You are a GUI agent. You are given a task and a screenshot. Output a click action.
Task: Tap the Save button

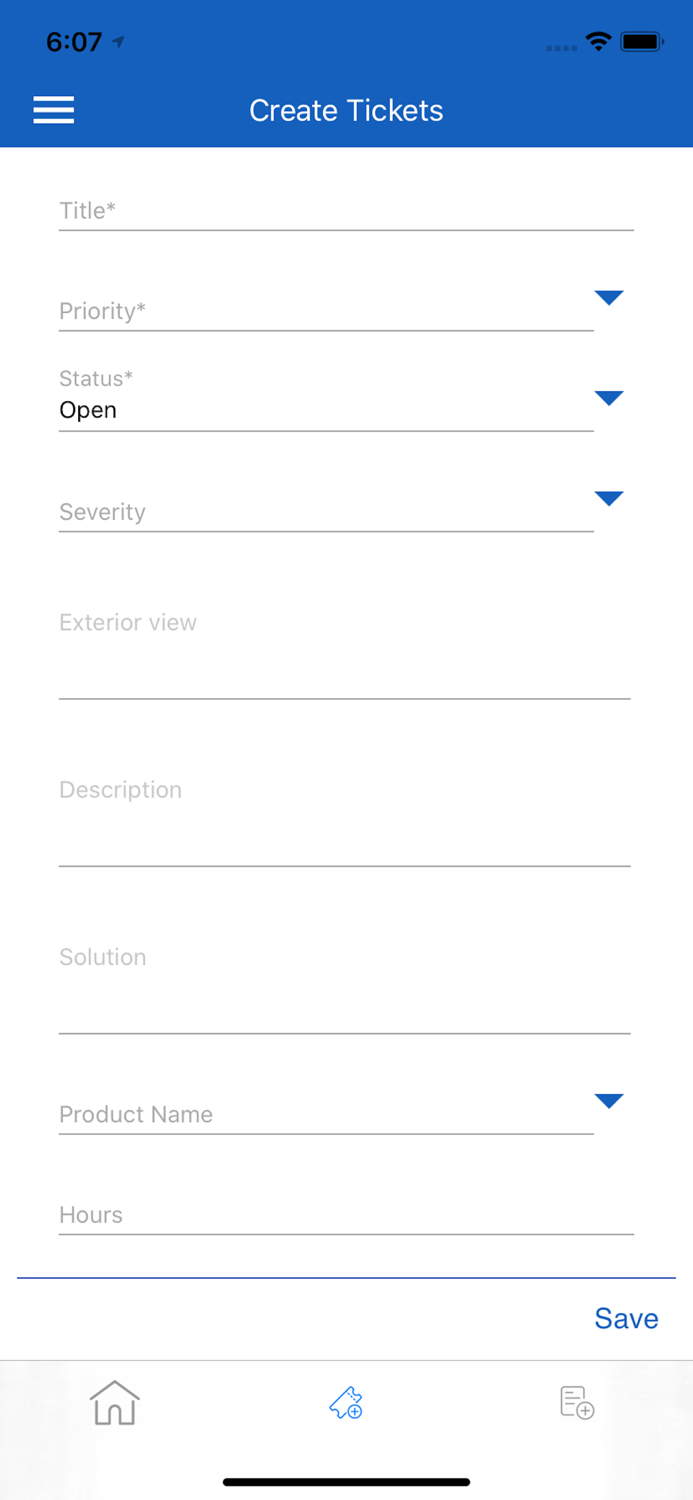[x=626, y=1319]
